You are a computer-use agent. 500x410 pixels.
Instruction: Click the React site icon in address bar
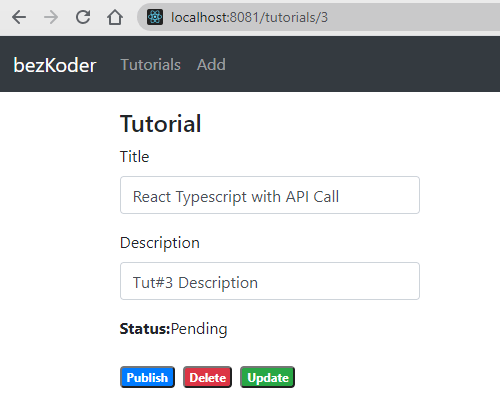155,17
